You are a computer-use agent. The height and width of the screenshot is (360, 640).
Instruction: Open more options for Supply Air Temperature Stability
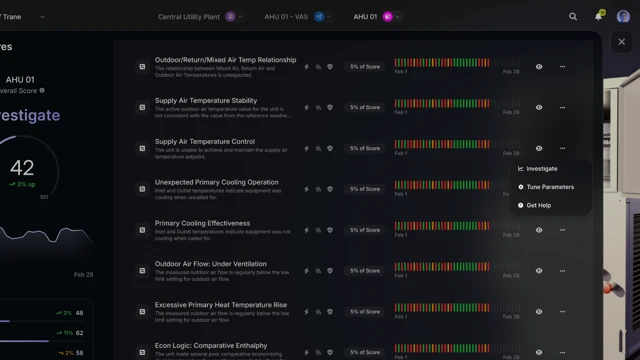(x=562, y=107)
